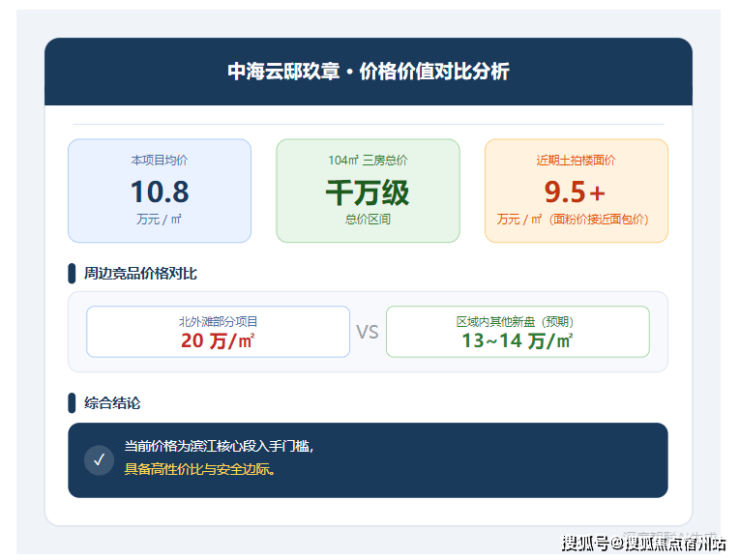Click the 千万级 total price text
The height and width of the screenshot is (560, 740).
(368, 192)
